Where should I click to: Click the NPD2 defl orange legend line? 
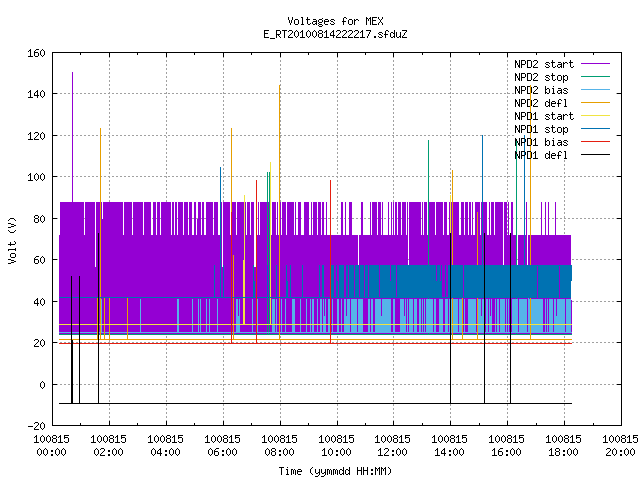click(595, 103)
